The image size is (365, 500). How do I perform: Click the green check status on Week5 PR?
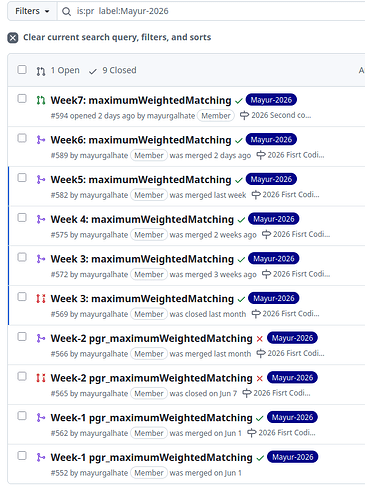pyautogui.click(x=238, y=180)
